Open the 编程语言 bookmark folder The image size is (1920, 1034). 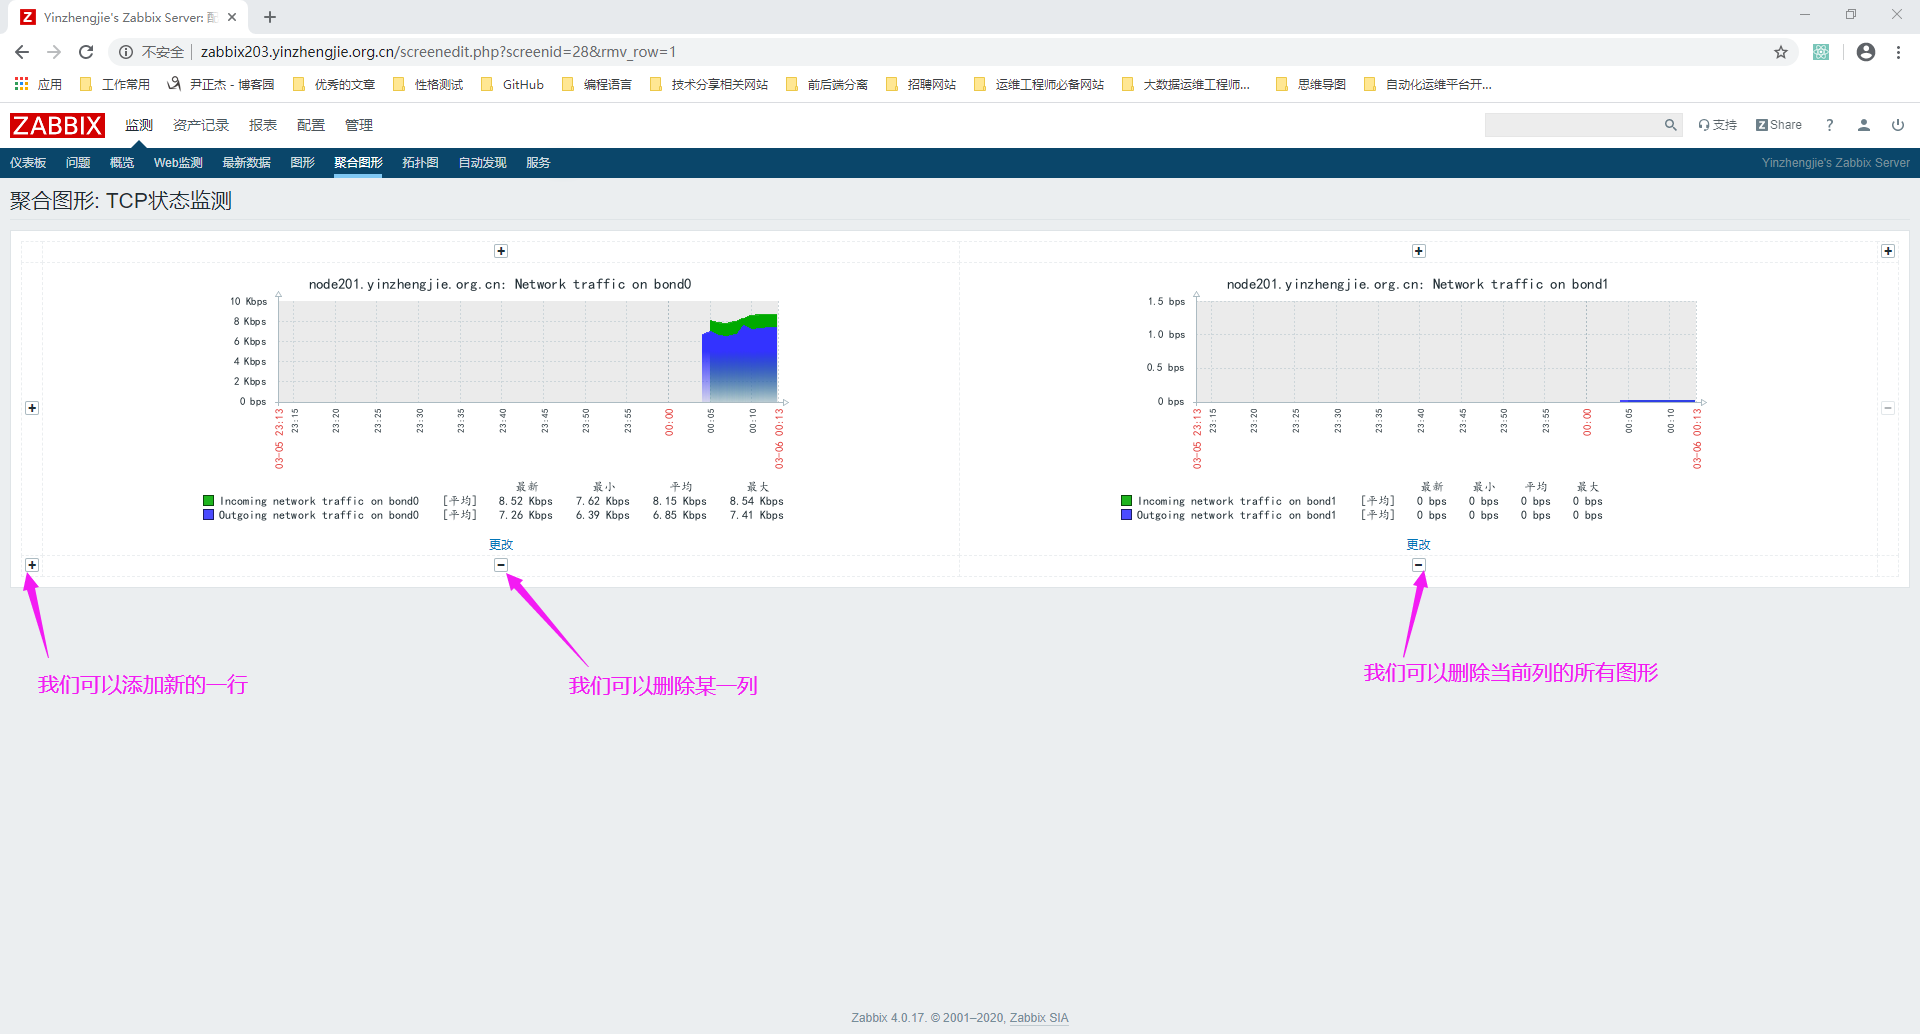(597, 84)
